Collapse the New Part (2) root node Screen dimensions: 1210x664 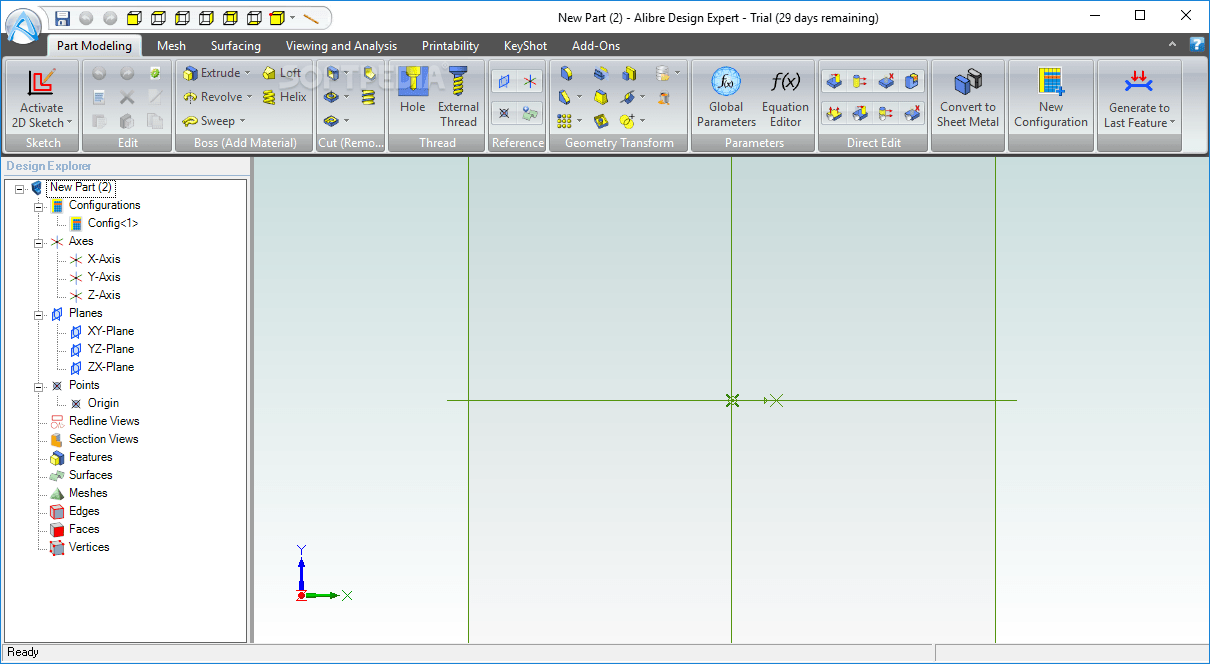[x=20, y=188]
